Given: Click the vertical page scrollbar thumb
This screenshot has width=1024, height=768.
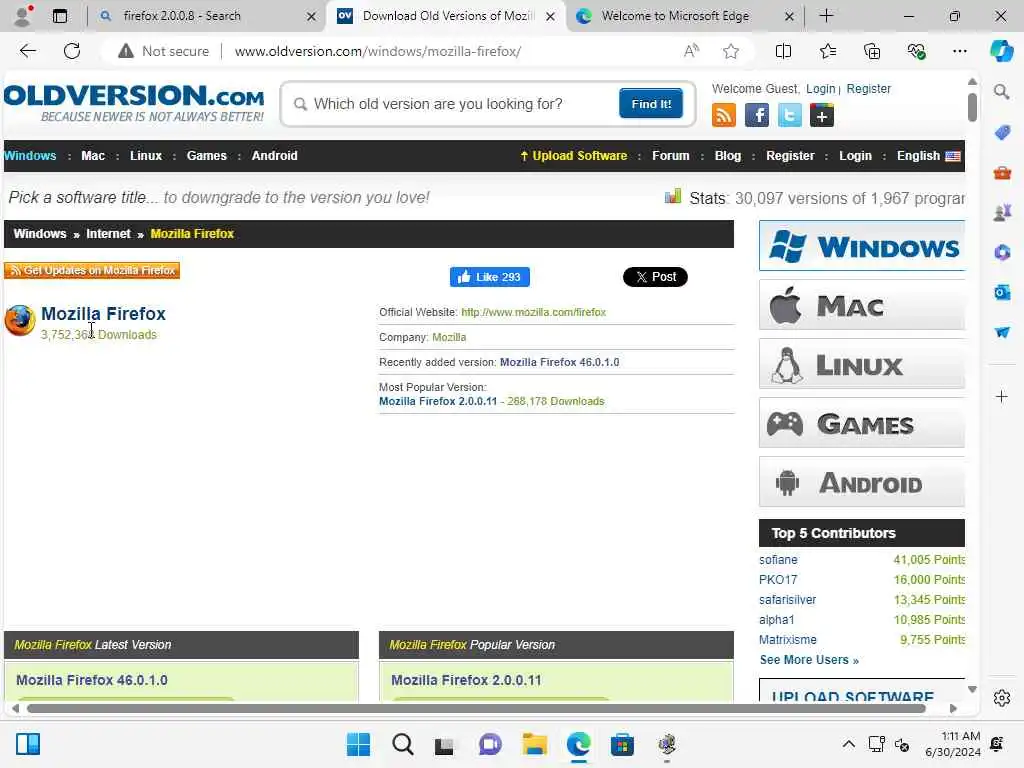Looking at the screenshot, I should point(972,107).
